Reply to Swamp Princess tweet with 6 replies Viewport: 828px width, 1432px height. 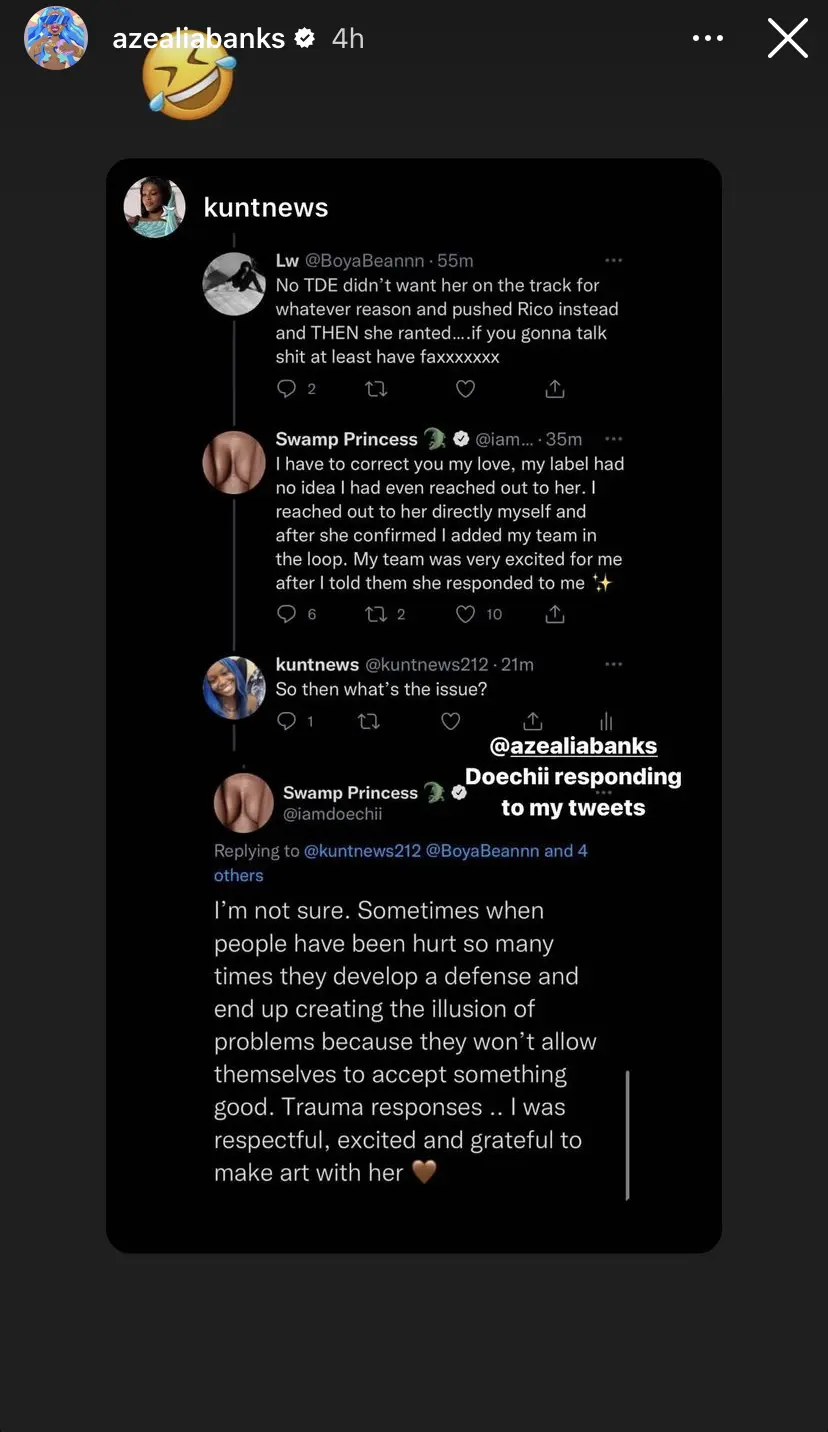coord(287,614)
